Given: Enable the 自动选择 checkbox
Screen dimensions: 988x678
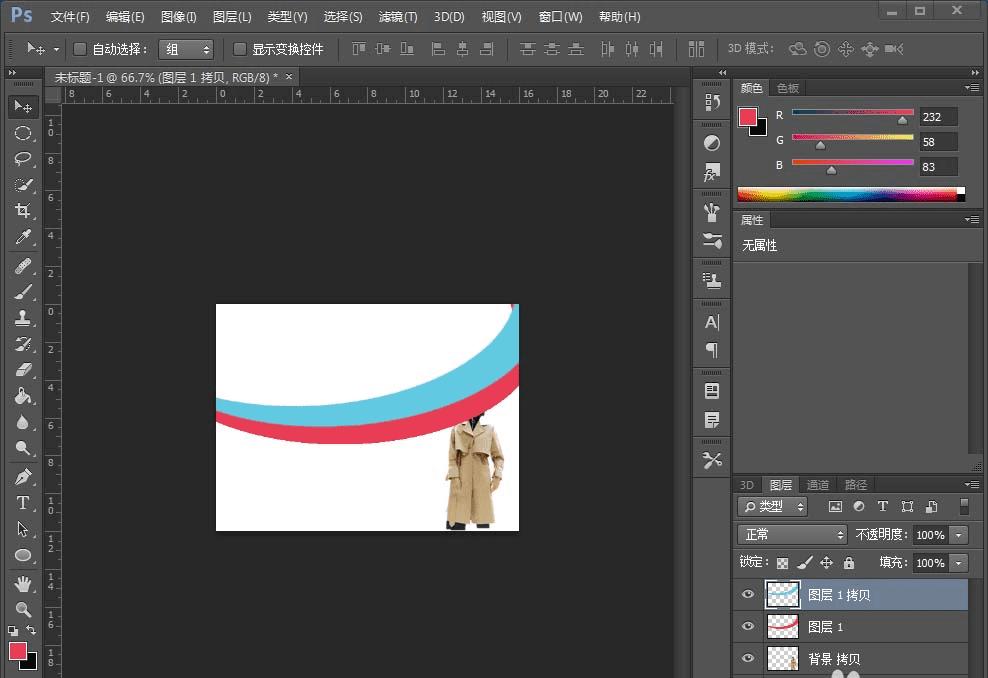Looking at the screenshot, I should click(80, 49).
